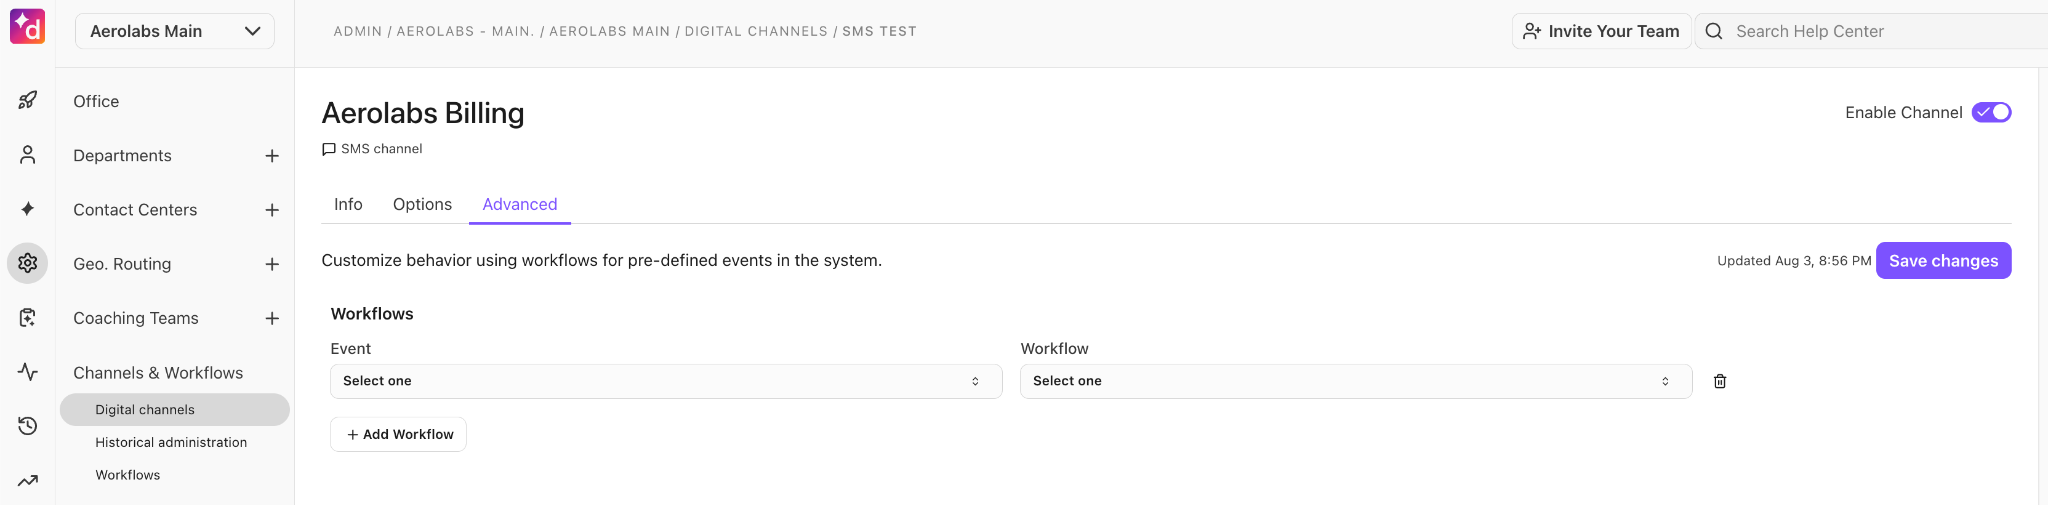2048x505 pixels.
Task: Open Coaching Teams in the sidebar
Action: (x=136, y=318)
